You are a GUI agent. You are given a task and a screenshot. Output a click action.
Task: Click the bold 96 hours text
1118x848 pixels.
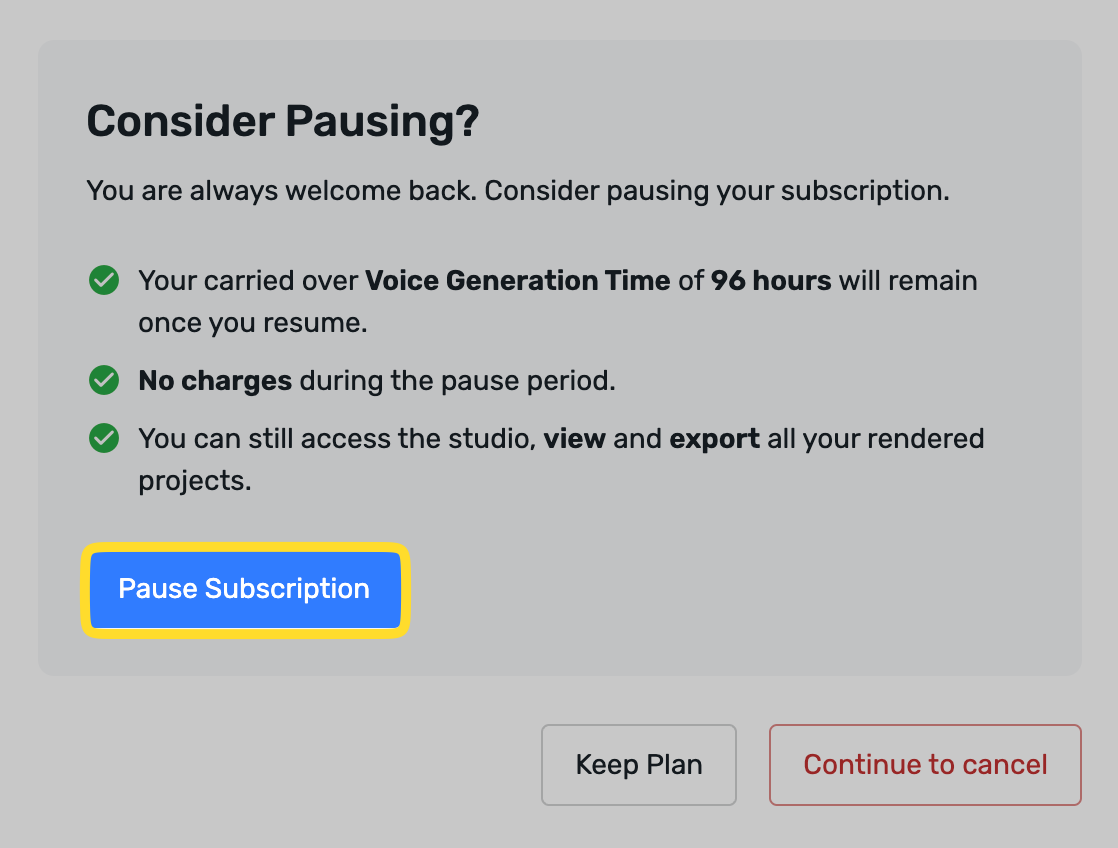pyautogui.click(x=774, y=280)
